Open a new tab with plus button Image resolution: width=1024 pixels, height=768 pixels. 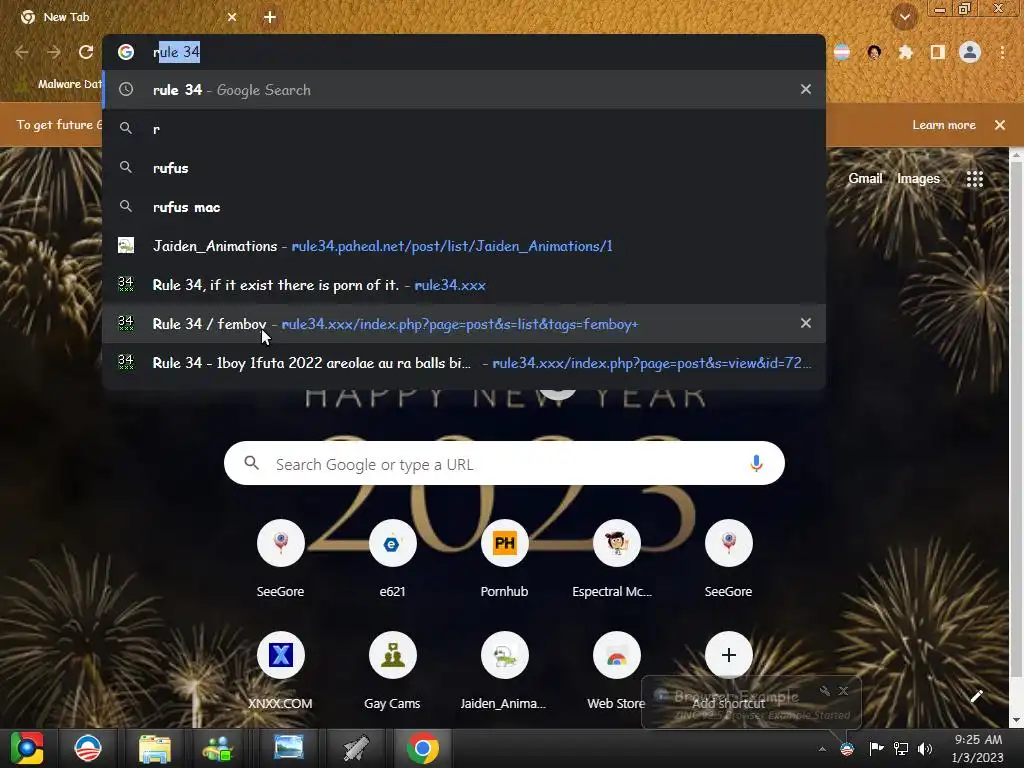(270, 18)
